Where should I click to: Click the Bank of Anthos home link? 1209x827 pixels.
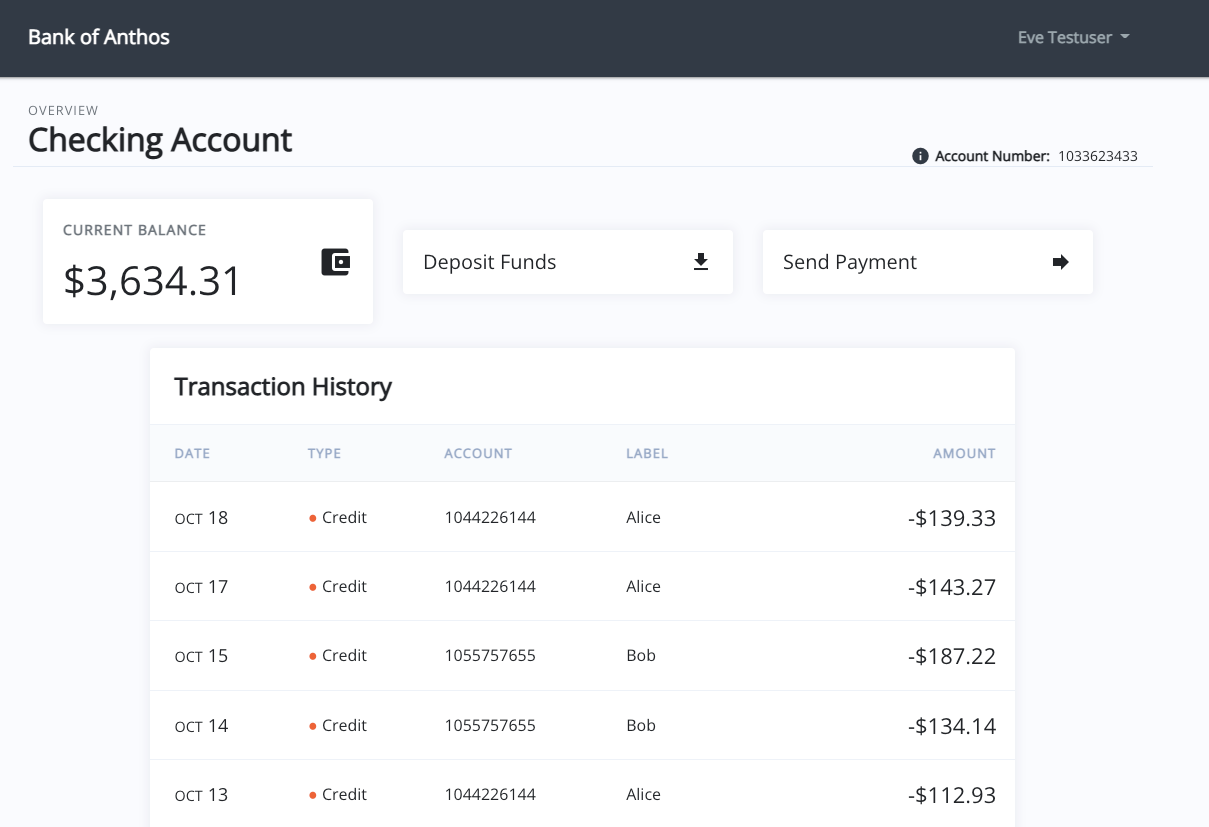pyautogui.click(x=99, y=38)
